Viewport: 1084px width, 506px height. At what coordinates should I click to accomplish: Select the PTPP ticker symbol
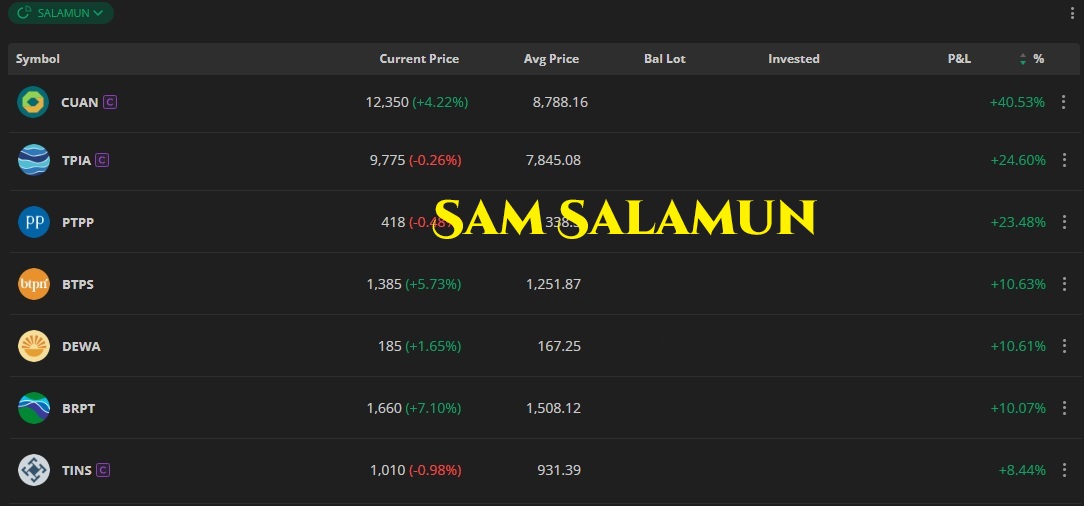pyautogui.click(x=77, y=222)
